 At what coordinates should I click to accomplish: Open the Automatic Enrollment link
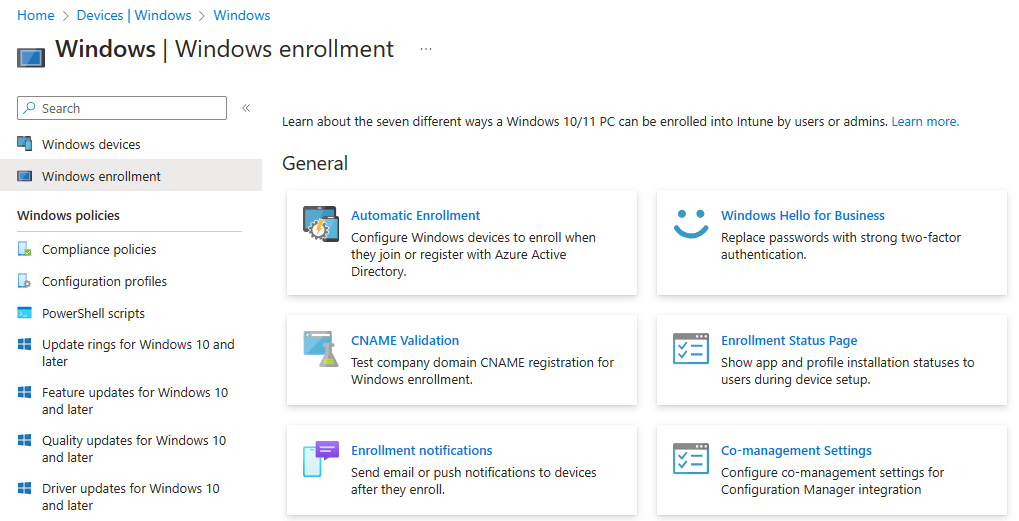coord(415,215)
